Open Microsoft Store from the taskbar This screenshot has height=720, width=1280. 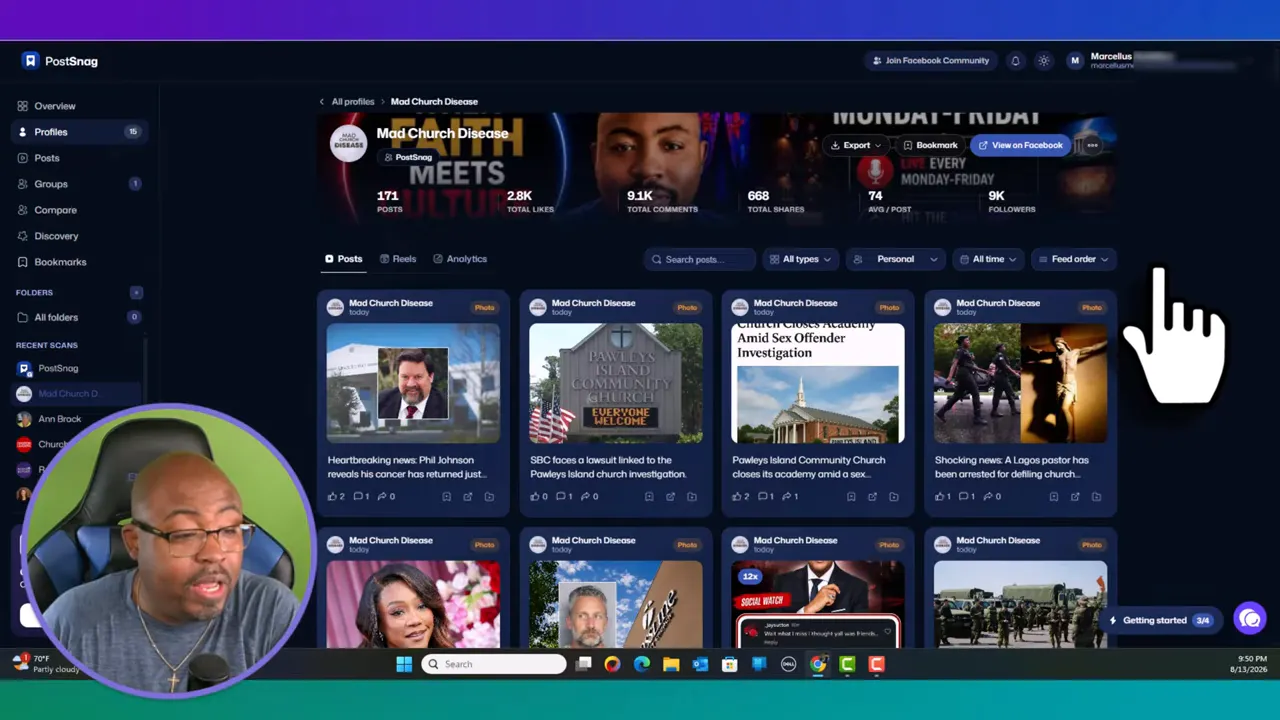(729, 664)
